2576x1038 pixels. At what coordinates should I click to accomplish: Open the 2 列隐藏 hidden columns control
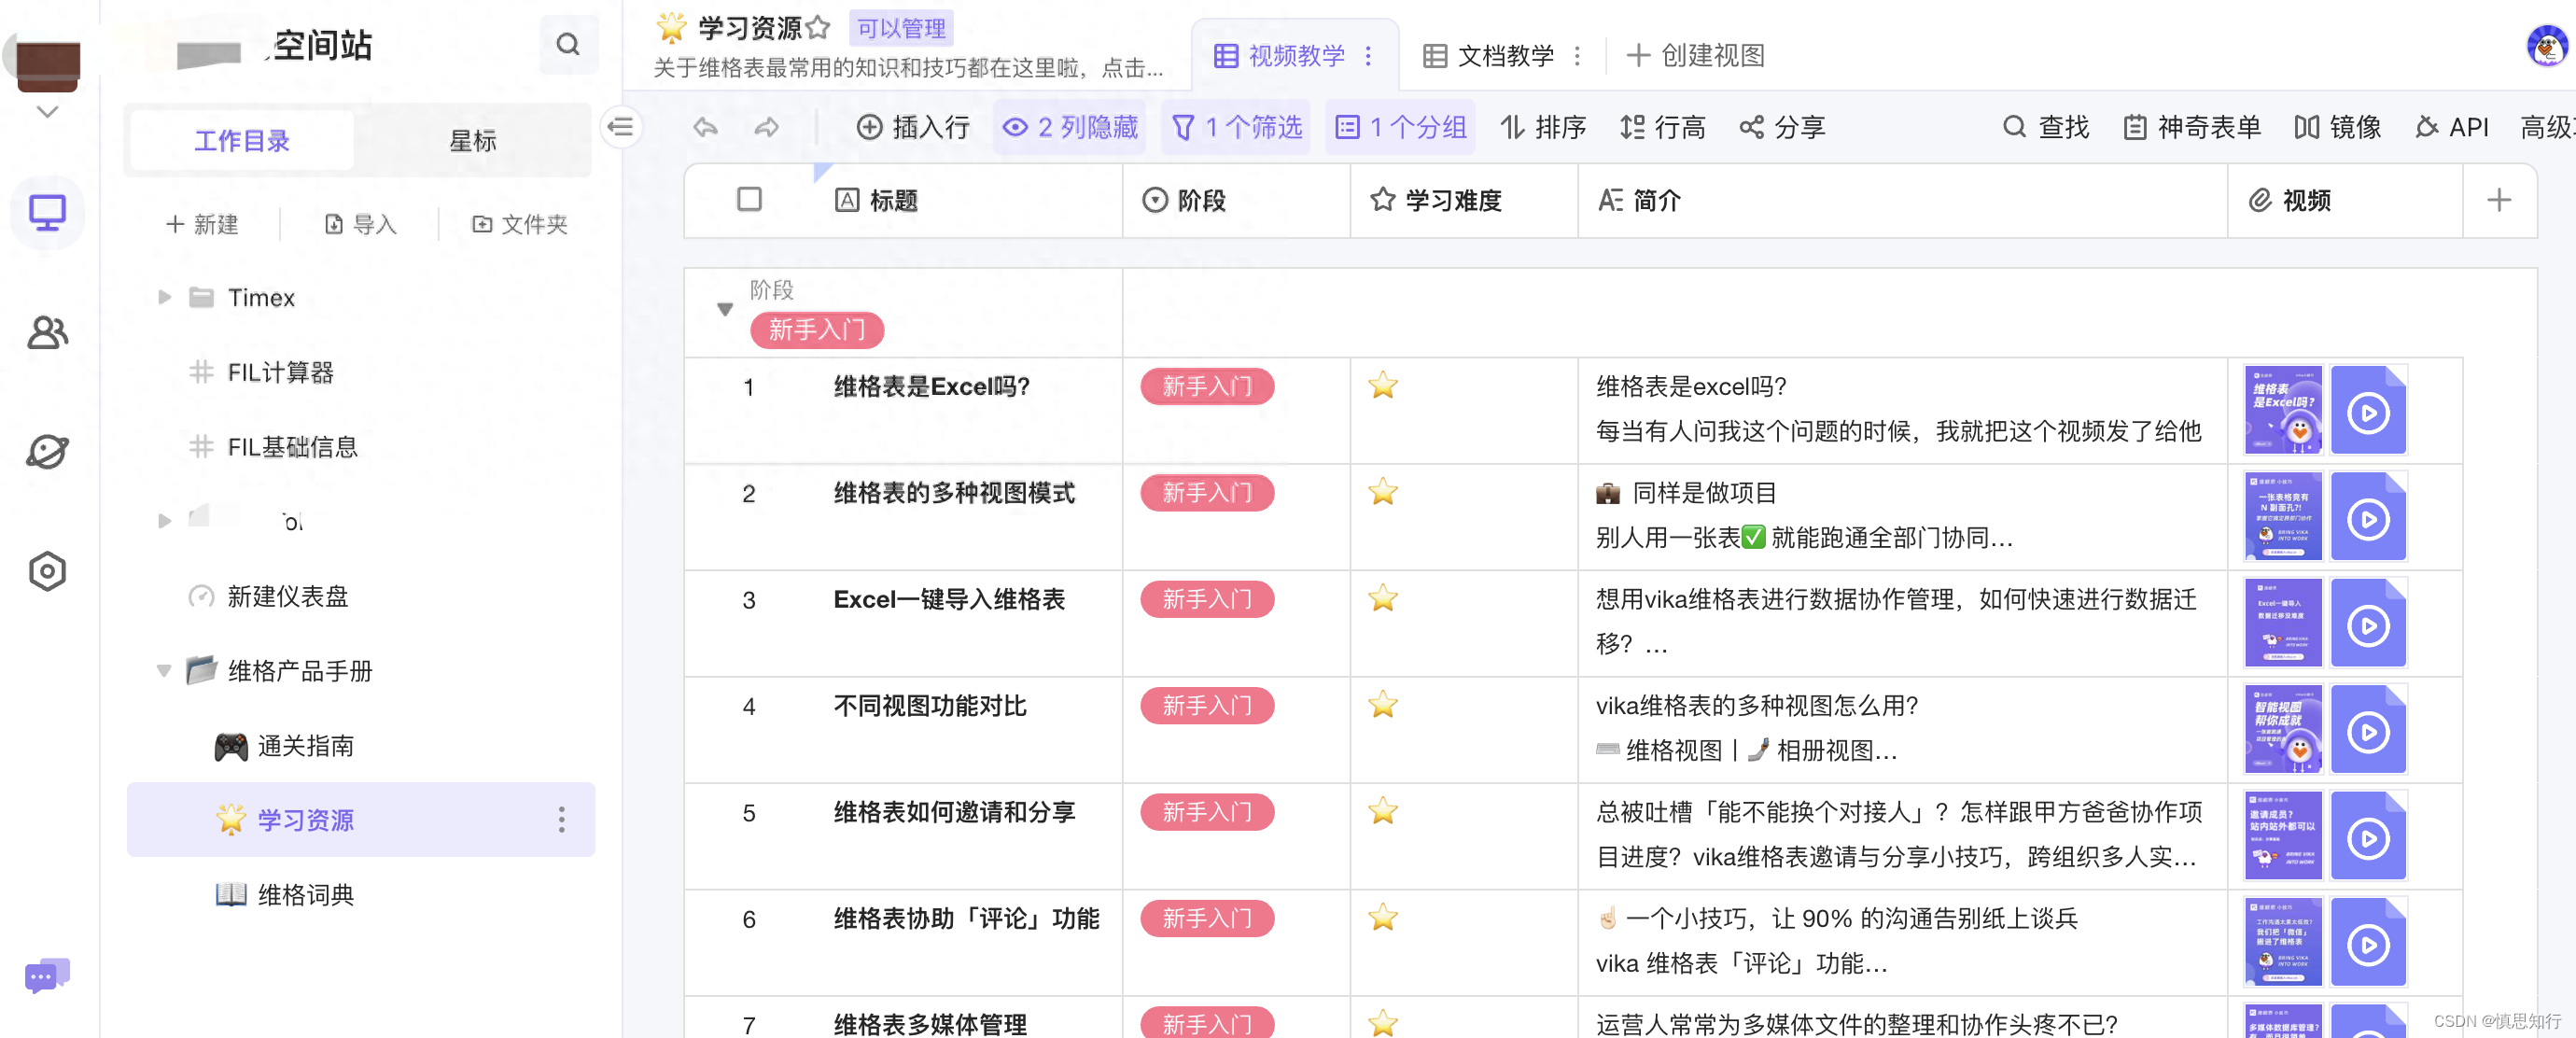point(1071,127)
